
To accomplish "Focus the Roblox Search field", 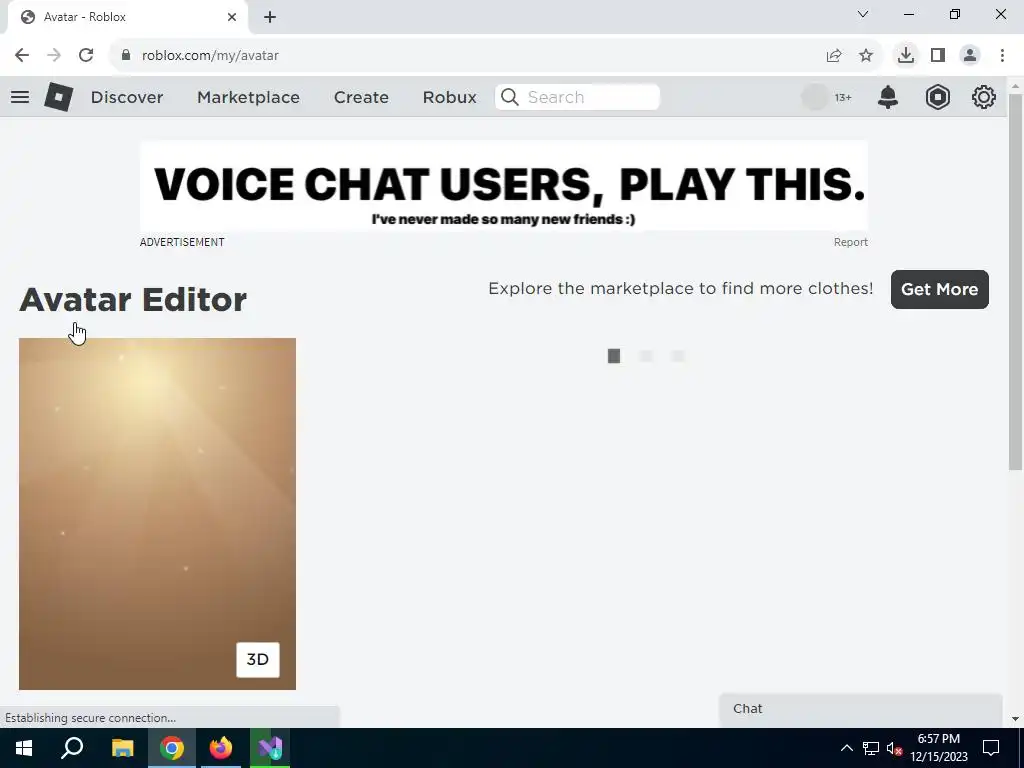I will pyautogui.click(x=577, y=97).
